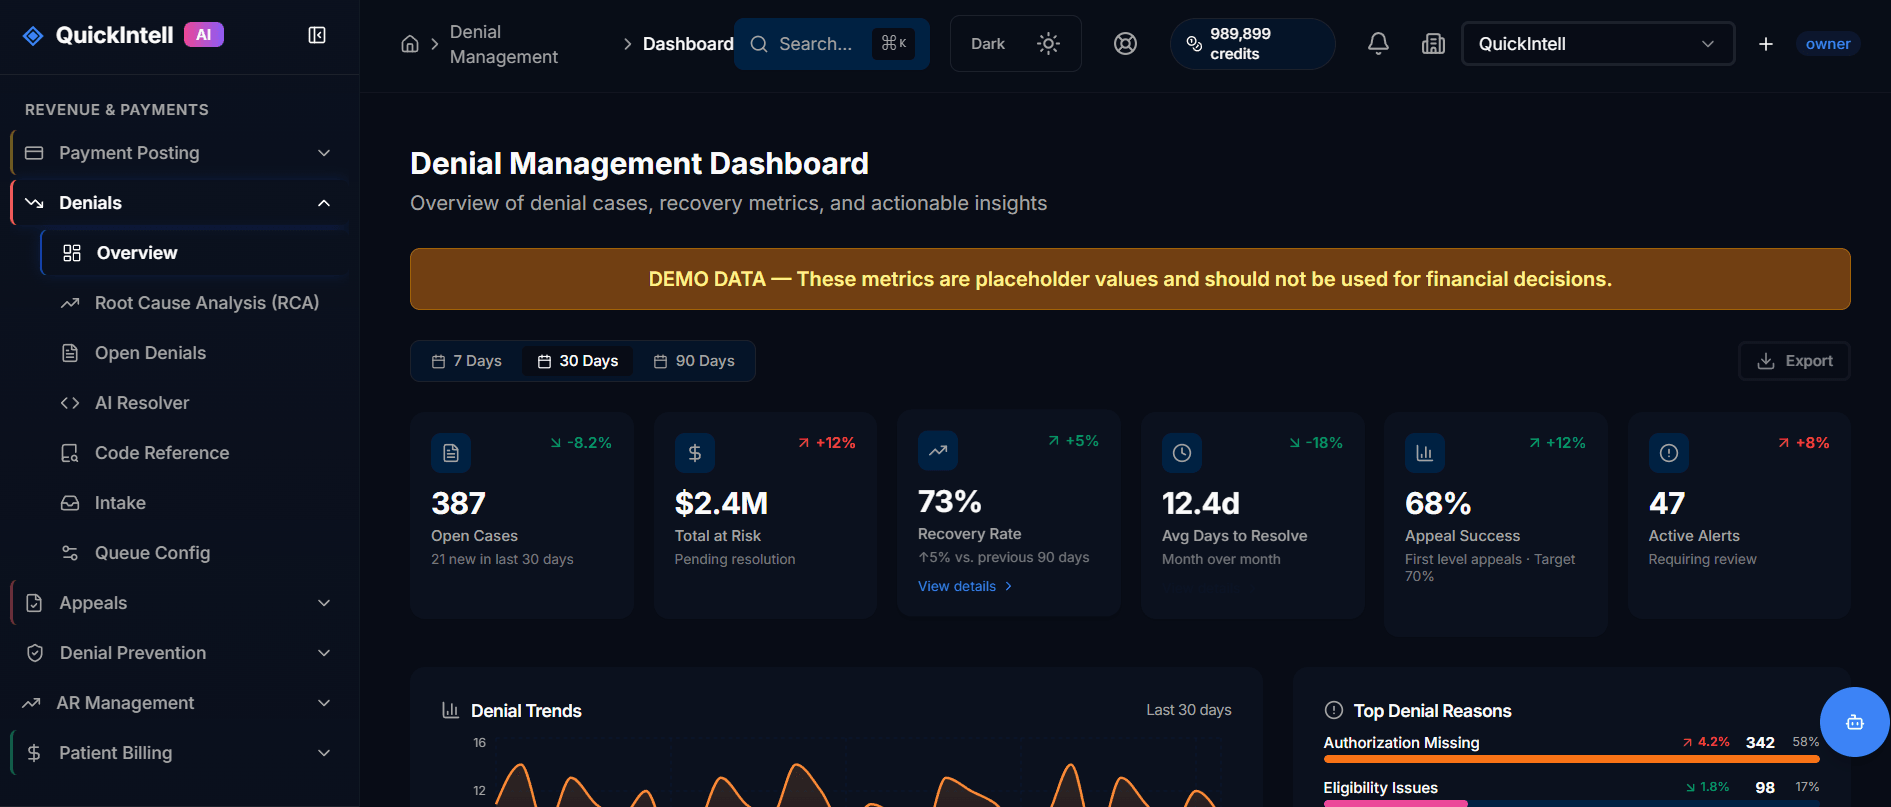The image size is (1891, 807).
Task: Open Queue Config
Action: (195, 553)
